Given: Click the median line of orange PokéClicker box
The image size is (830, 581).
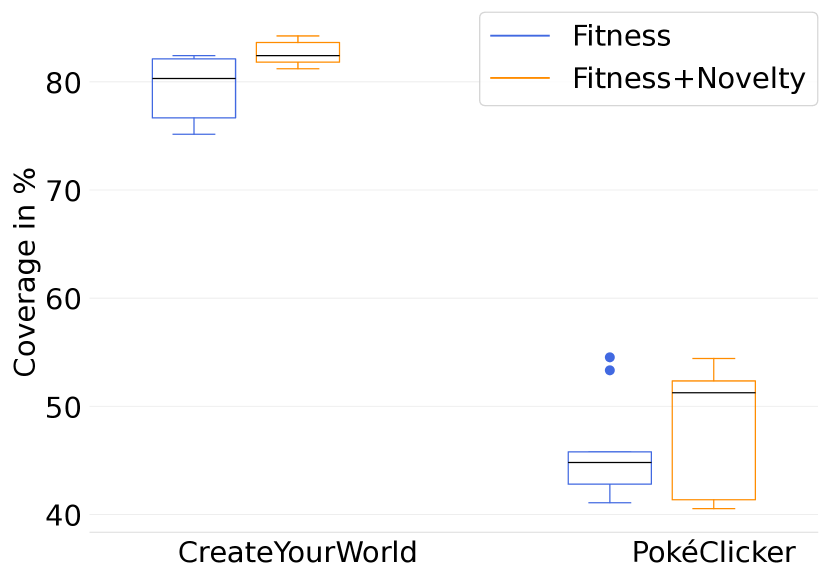Looking at the screenshot, I should [x=713, y=393].
